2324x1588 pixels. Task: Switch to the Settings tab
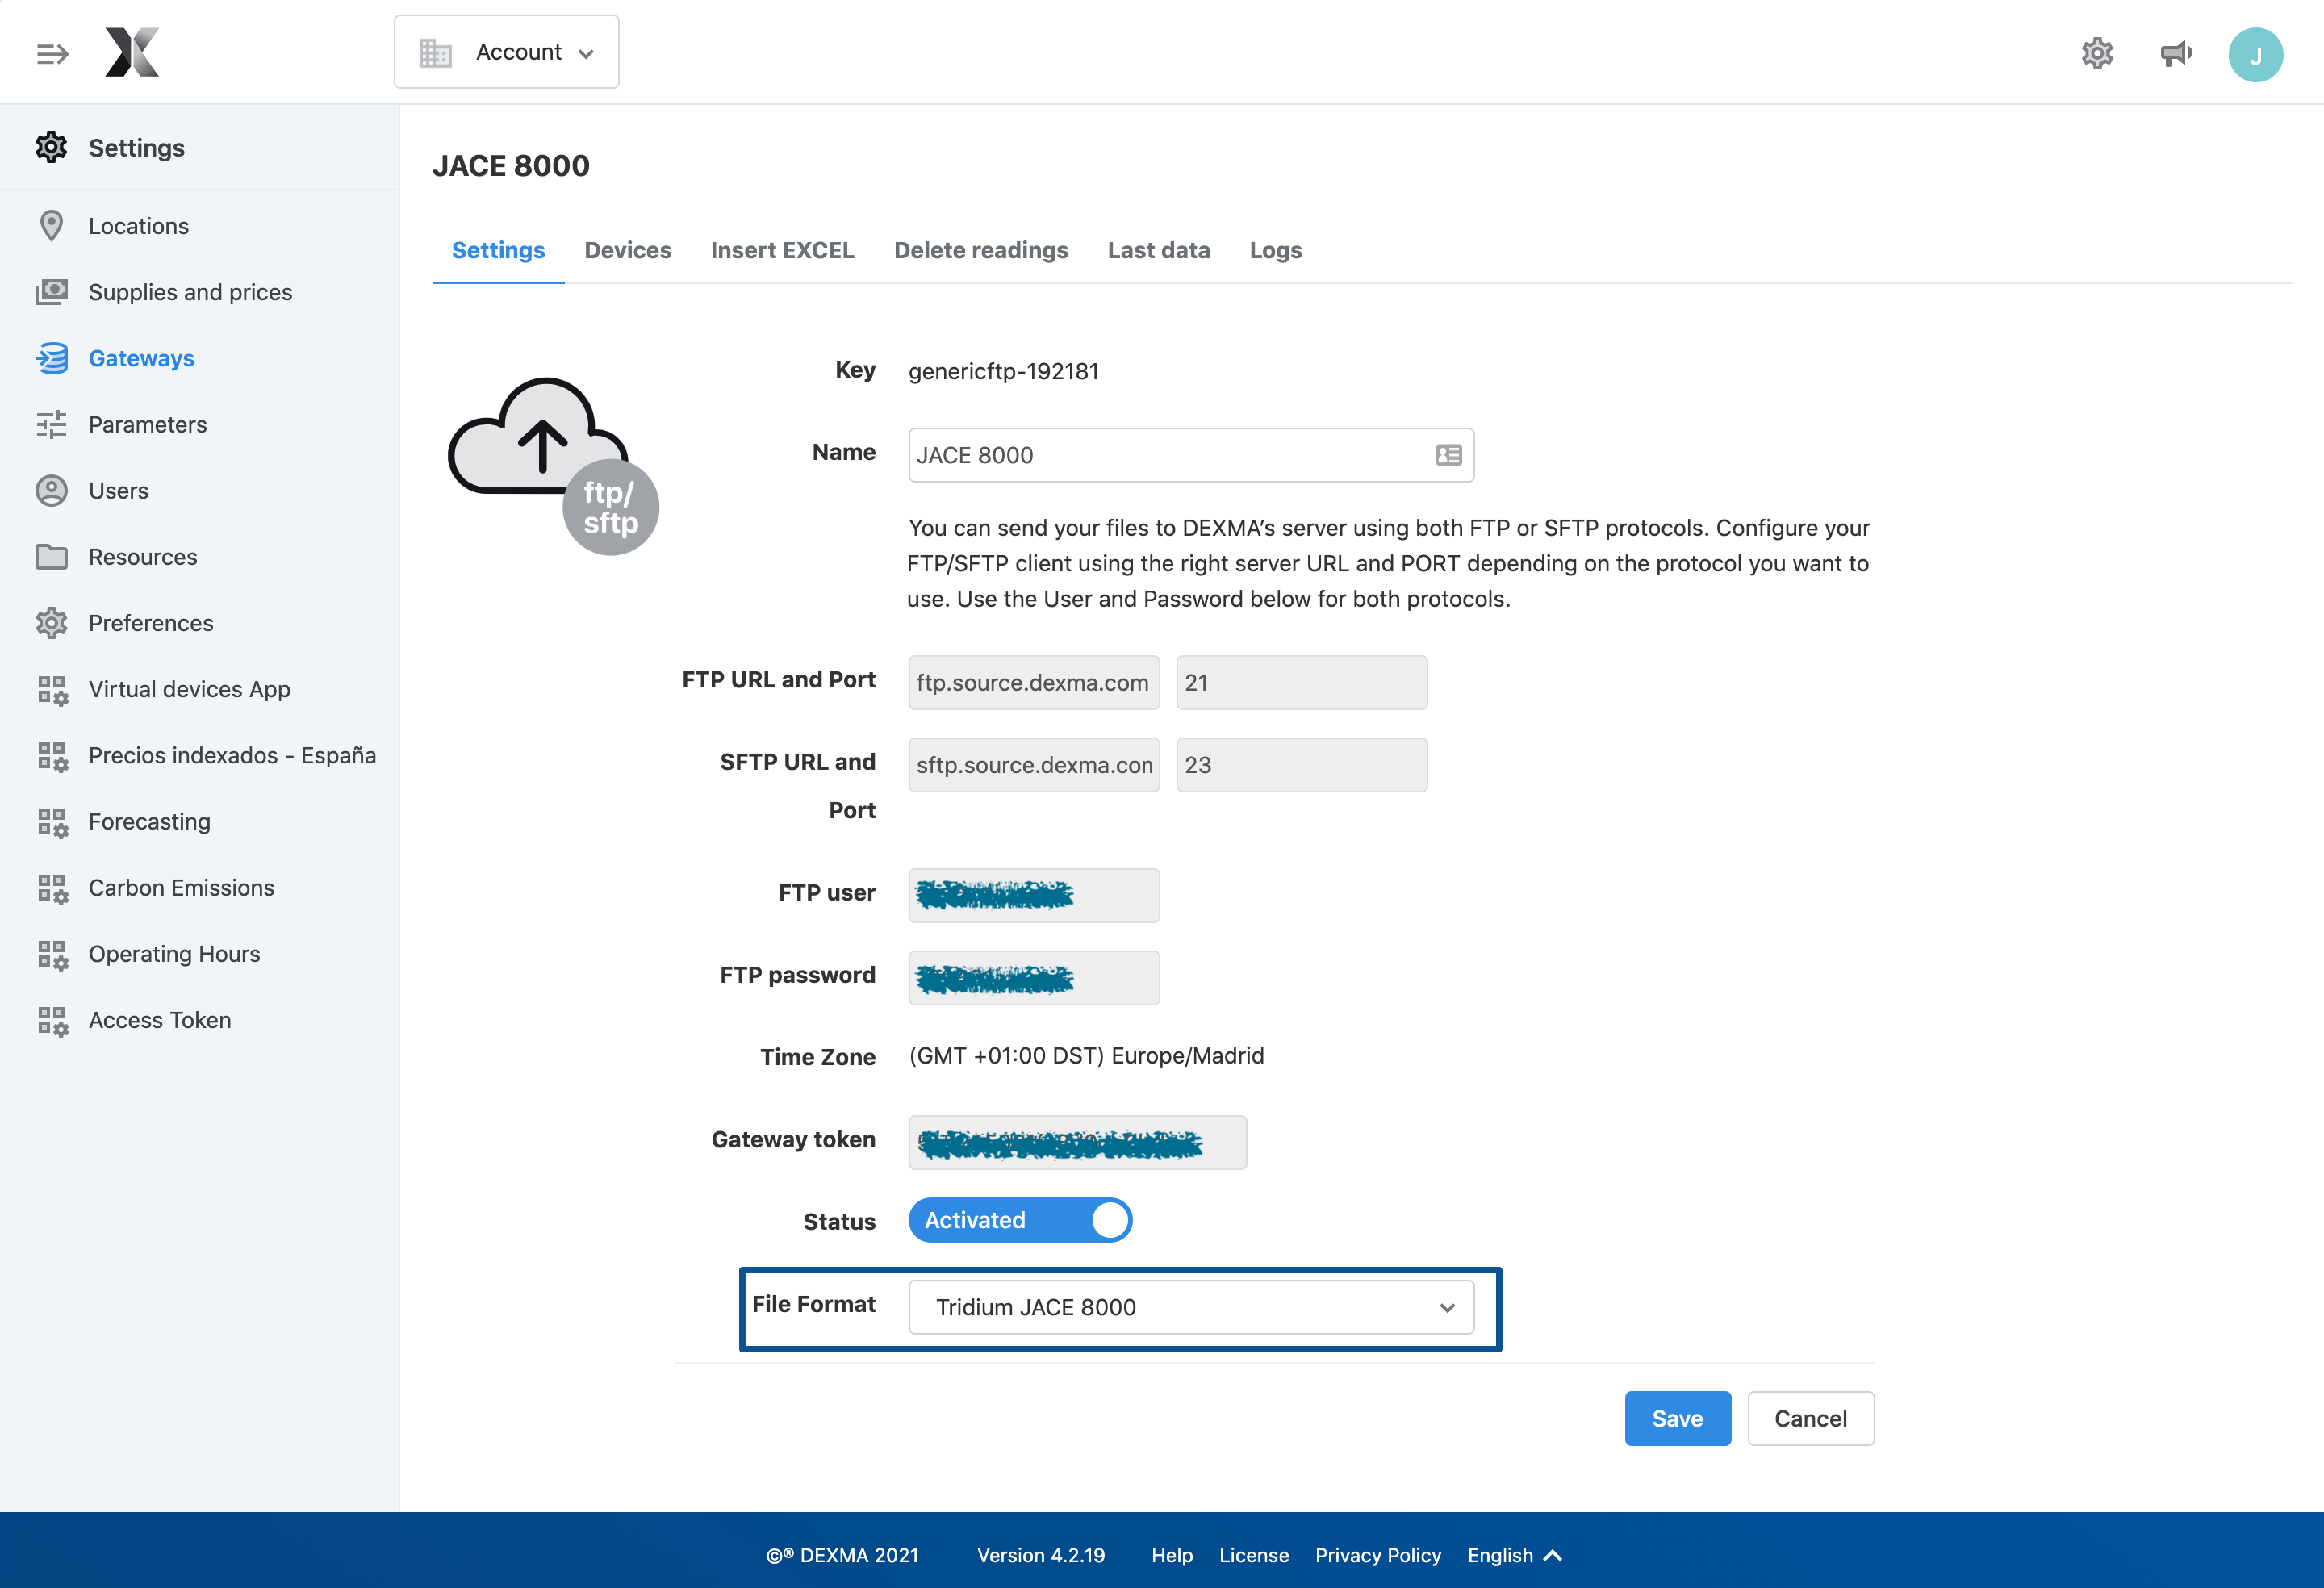pos(498,250)
